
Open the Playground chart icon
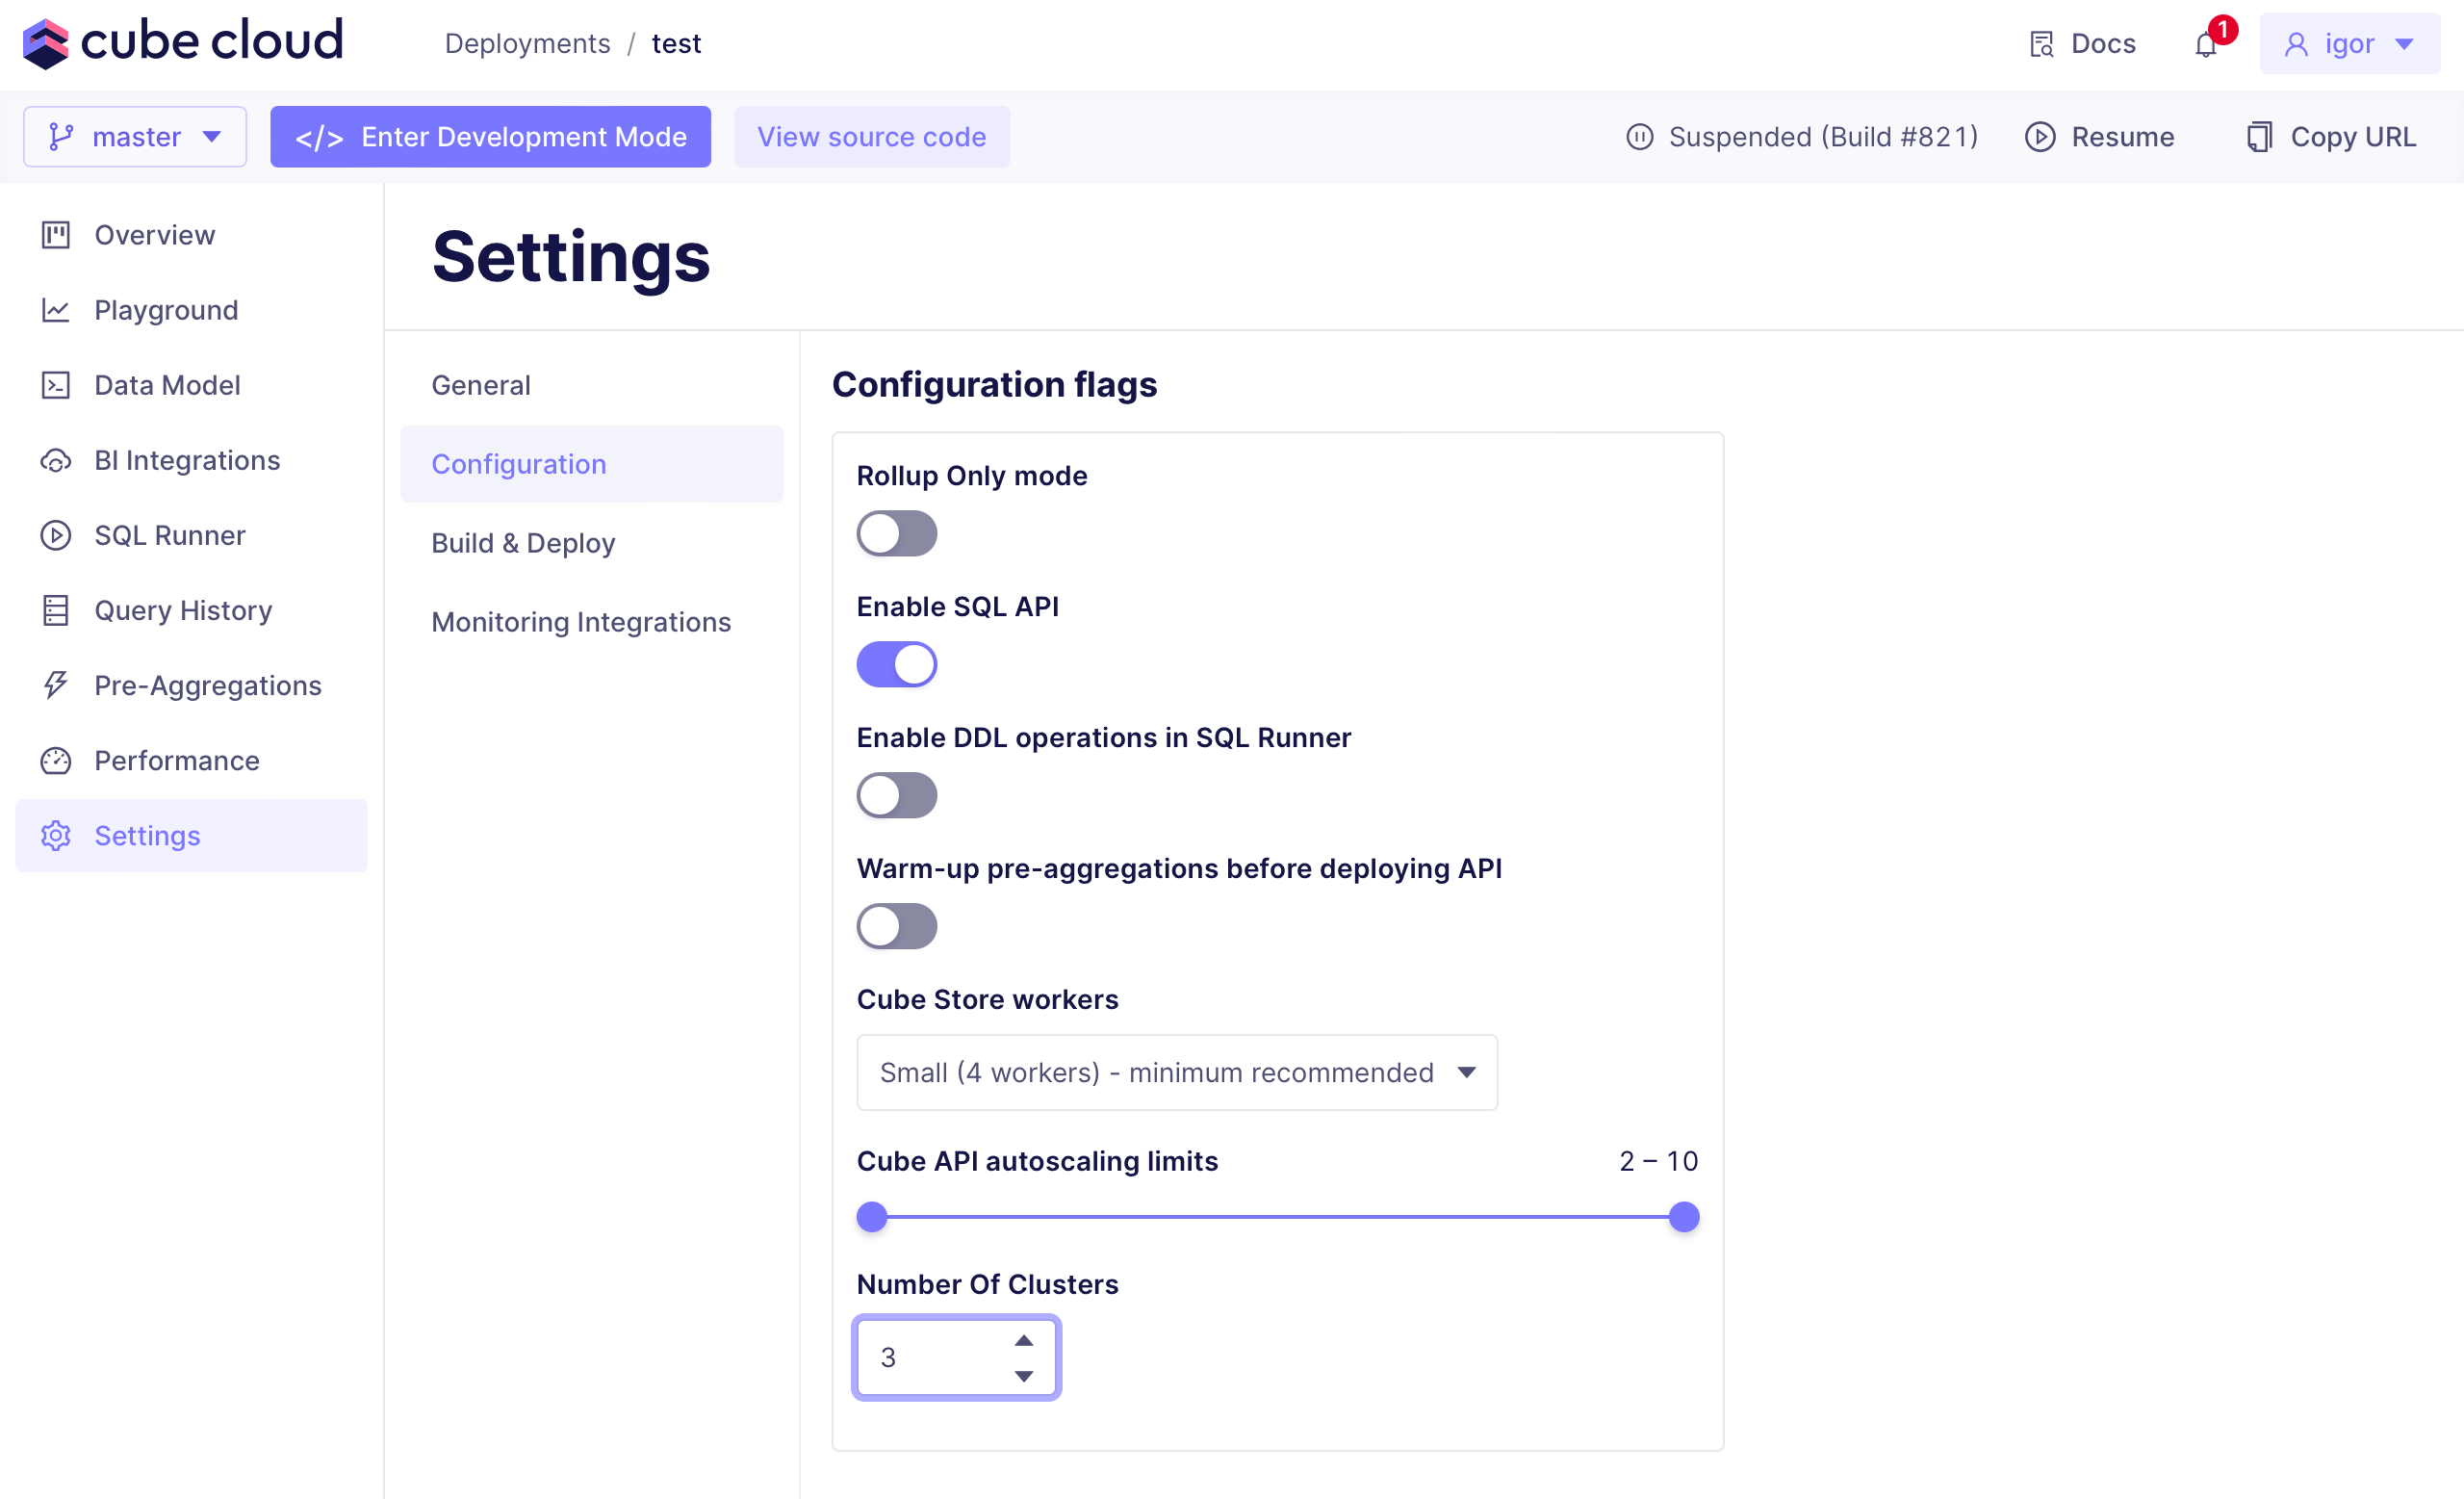pos(55,310)
